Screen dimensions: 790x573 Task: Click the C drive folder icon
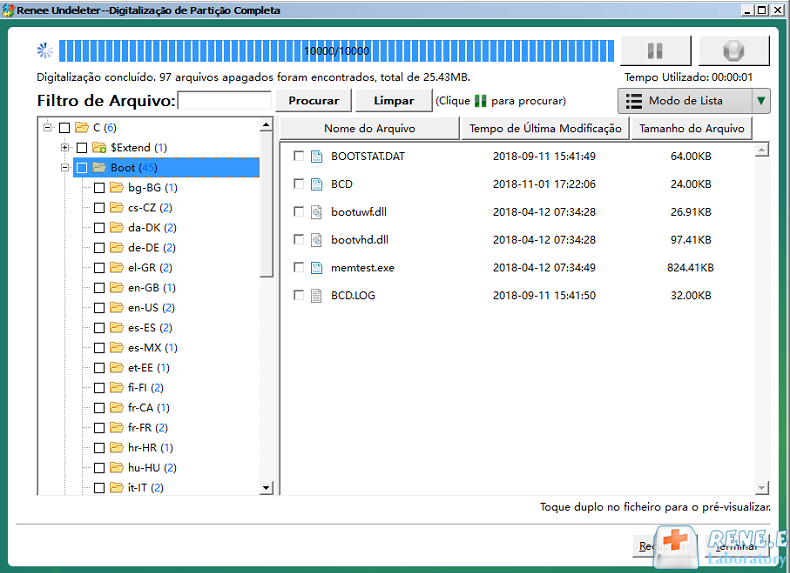pos(82,127)
